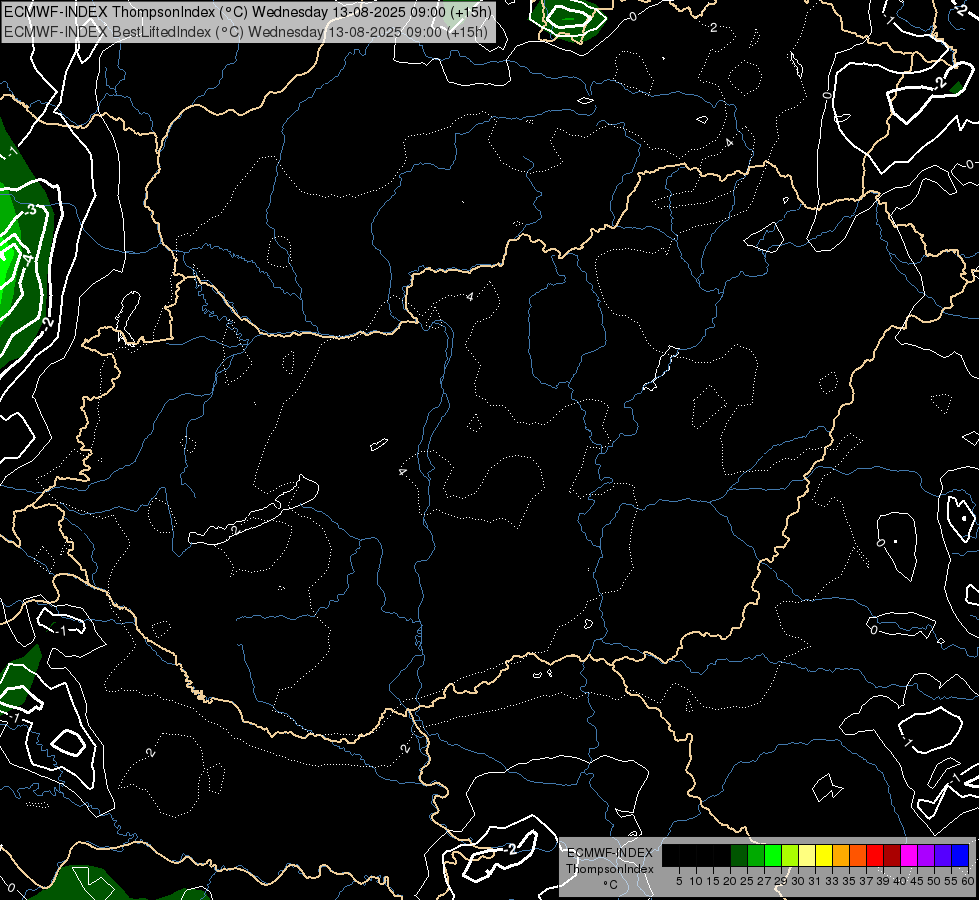The image size is (979, 900).
Task: Select the orange legend swatch (33–35)
Action: click(841, 856)
